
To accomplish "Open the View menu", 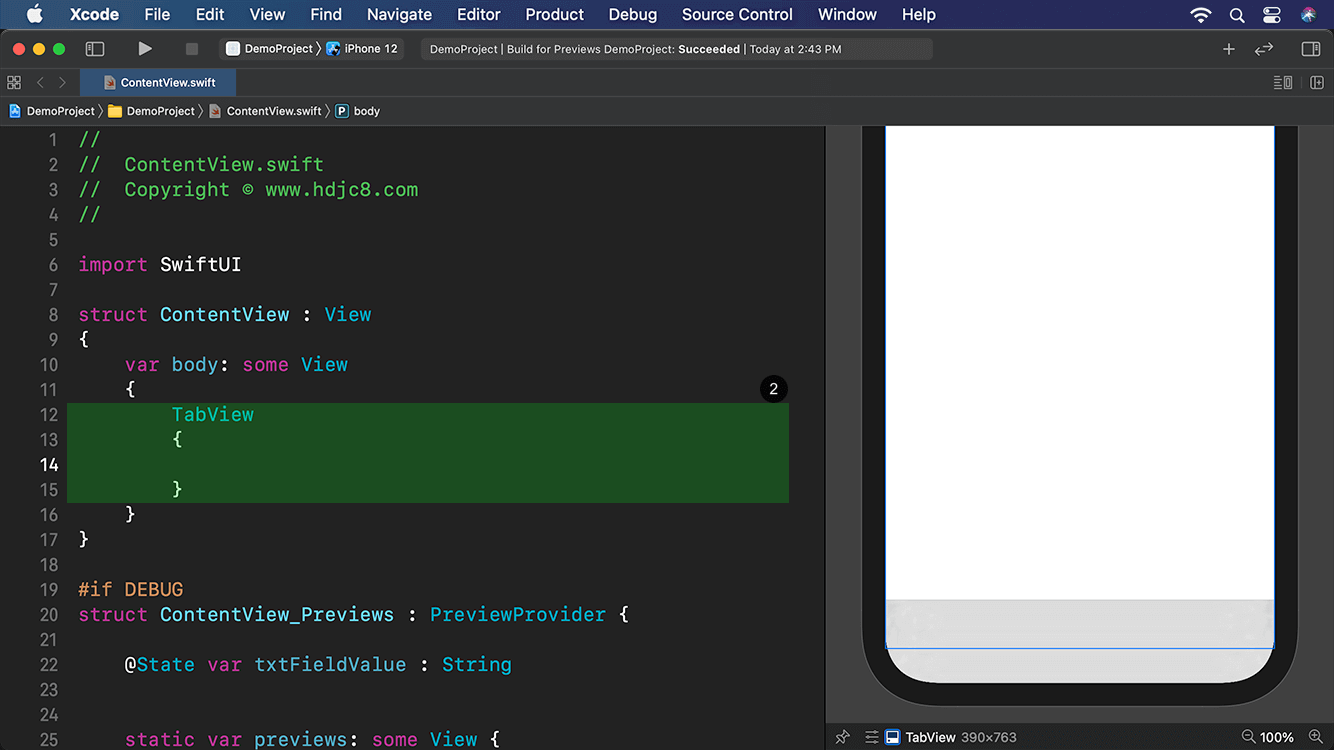I will coord(267,14).
